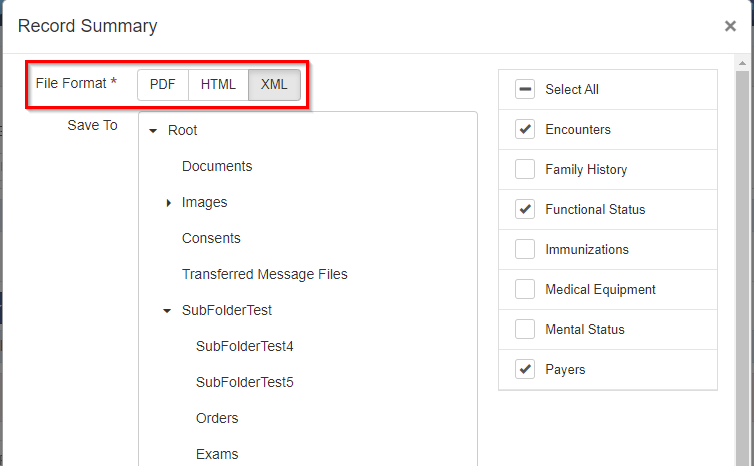Screen dimensions: 754x466
Task: Check the Family History checkbox
Action: click(x=525, y=169)
